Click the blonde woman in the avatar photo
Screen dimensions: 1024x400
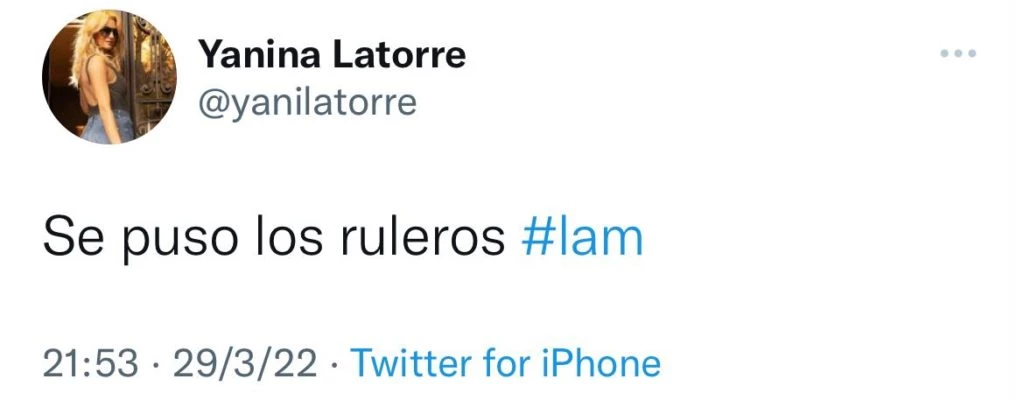pos(101,75)
